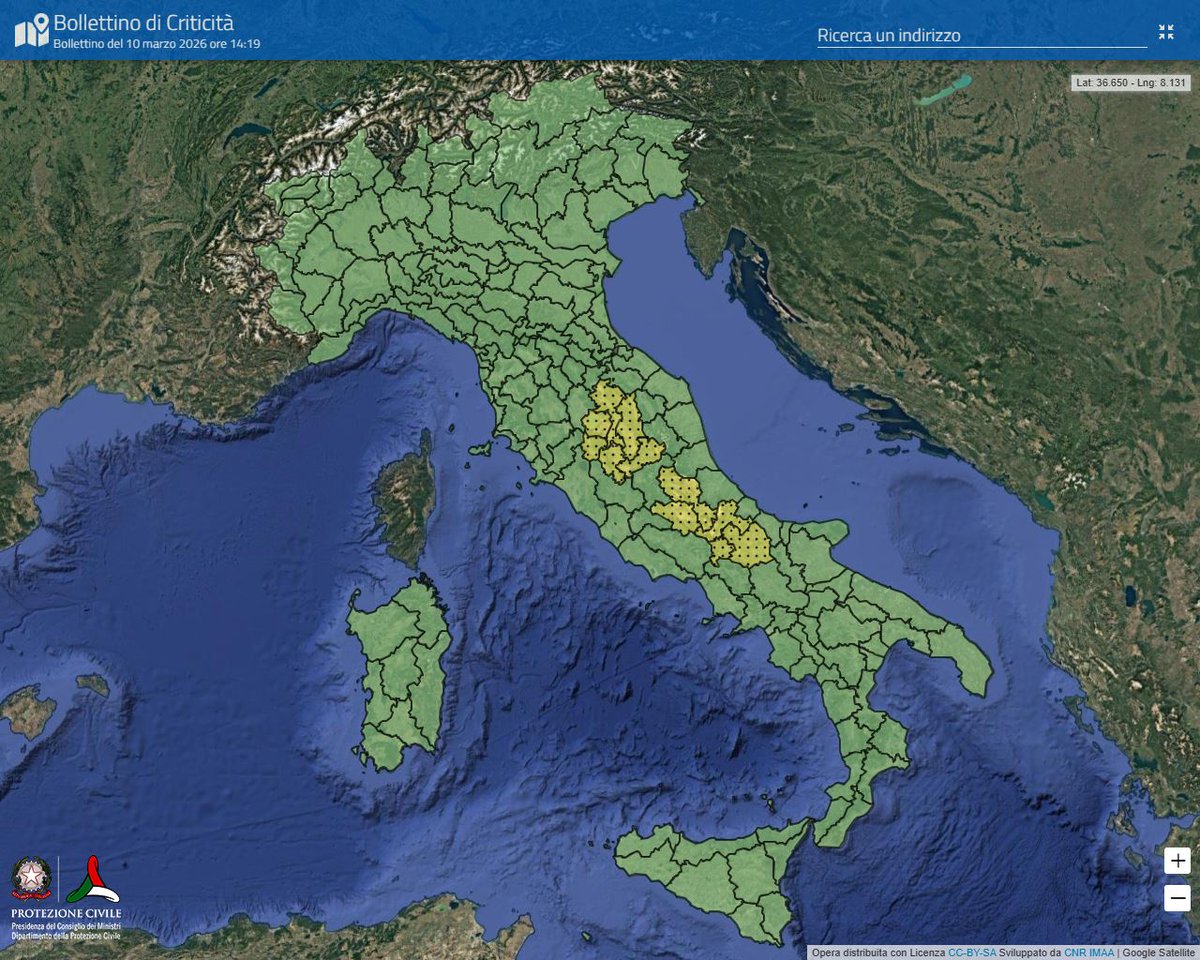The height and width of the screenshot is (960, 1200).
Task: Toggle fullscreen with the collapse arrows icon
Action: [x=1166, y=32]
